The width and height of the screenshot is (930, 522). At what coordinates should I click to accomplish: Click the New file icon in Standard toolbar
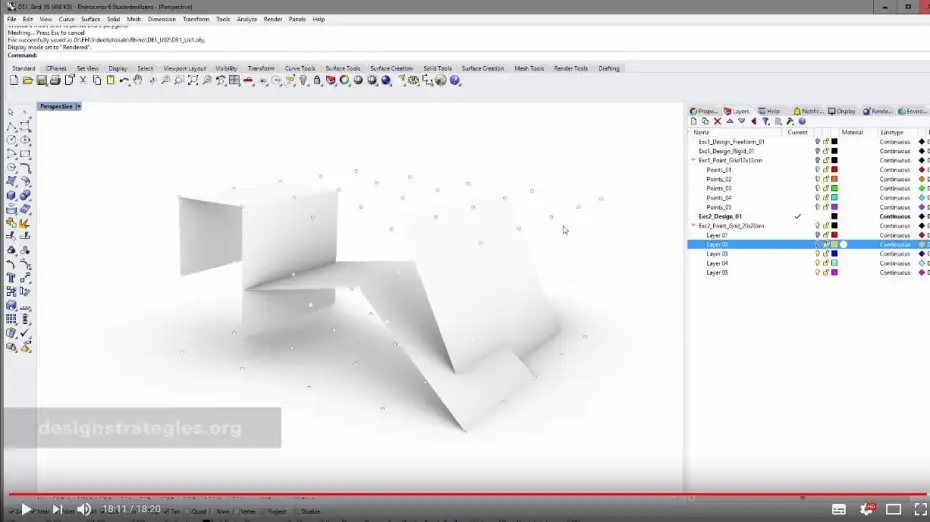coord(14,80)
